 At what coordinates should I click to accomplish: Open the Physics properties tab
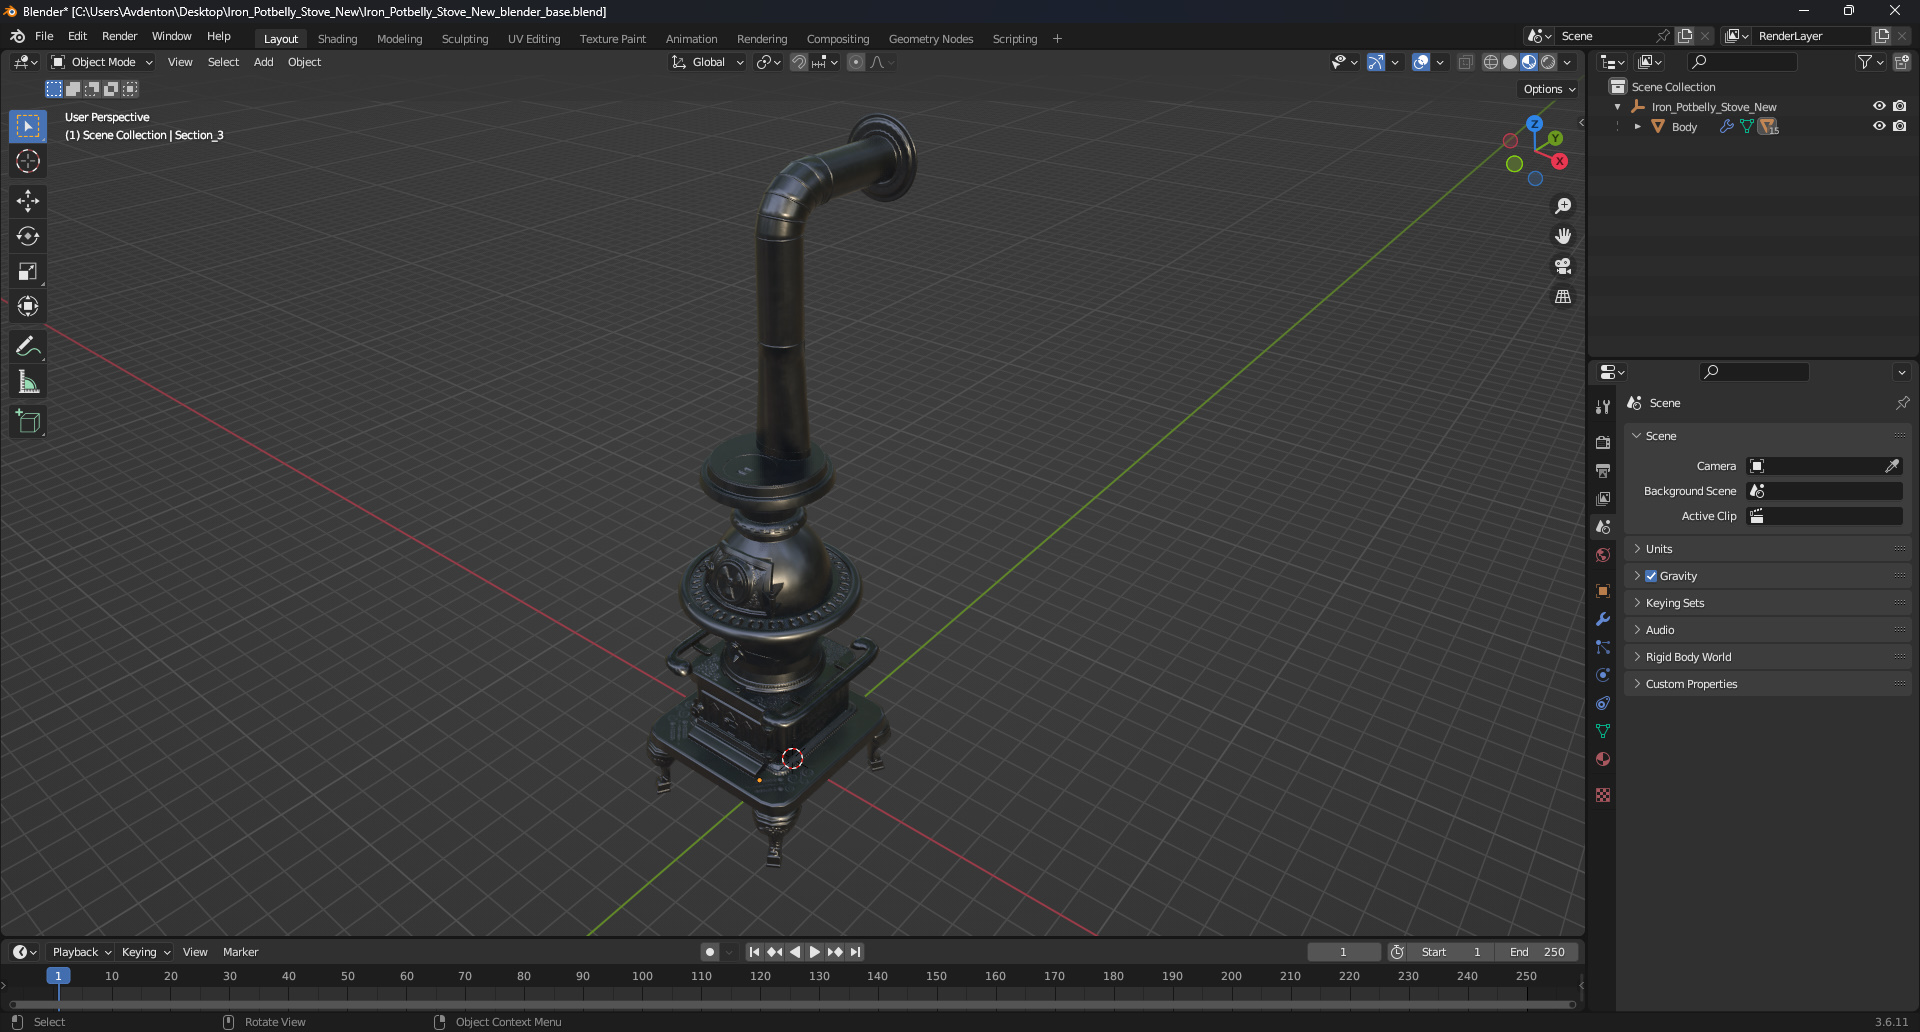tap(1603, 675)
